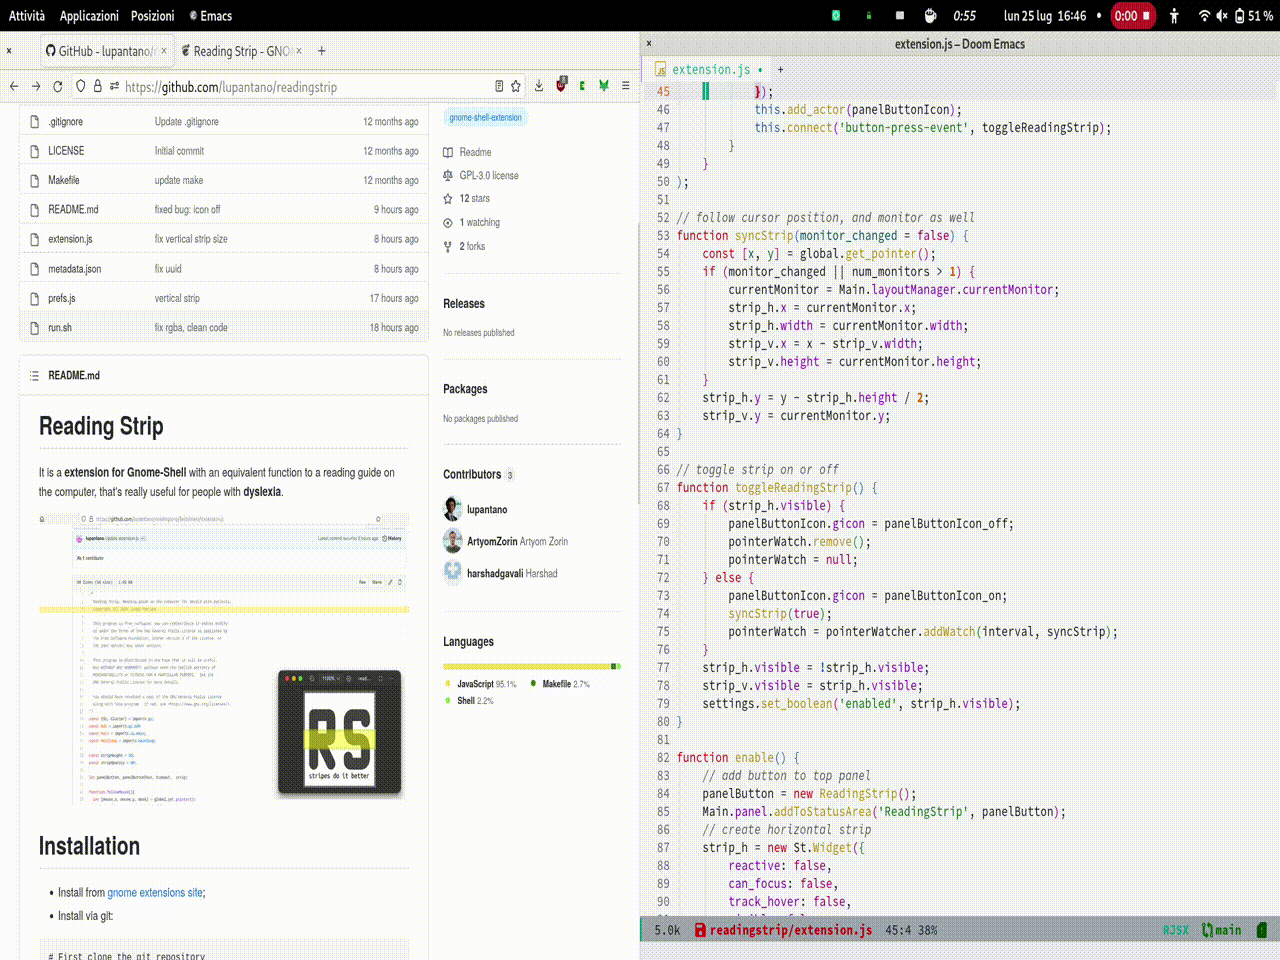Switch to Reading Strip - GNOME tab
This screenshot has width=1280, height=960.
click(x=241, y=51)
